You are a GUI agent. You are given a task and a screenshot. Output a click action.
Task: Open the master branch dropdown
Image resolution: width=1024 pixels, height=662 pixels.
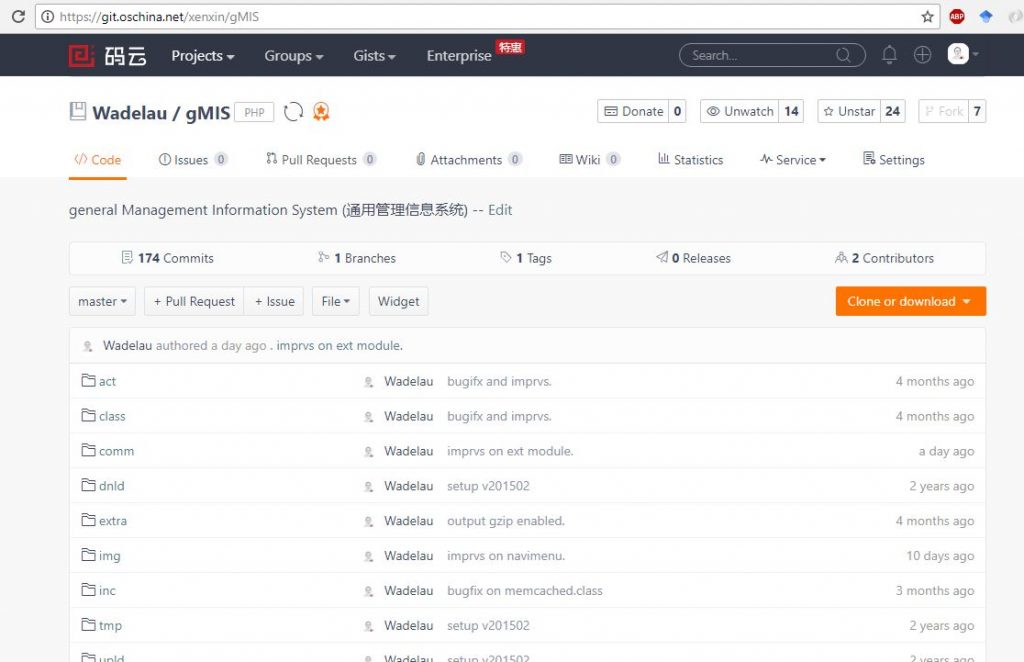click(x=103, y=301)
